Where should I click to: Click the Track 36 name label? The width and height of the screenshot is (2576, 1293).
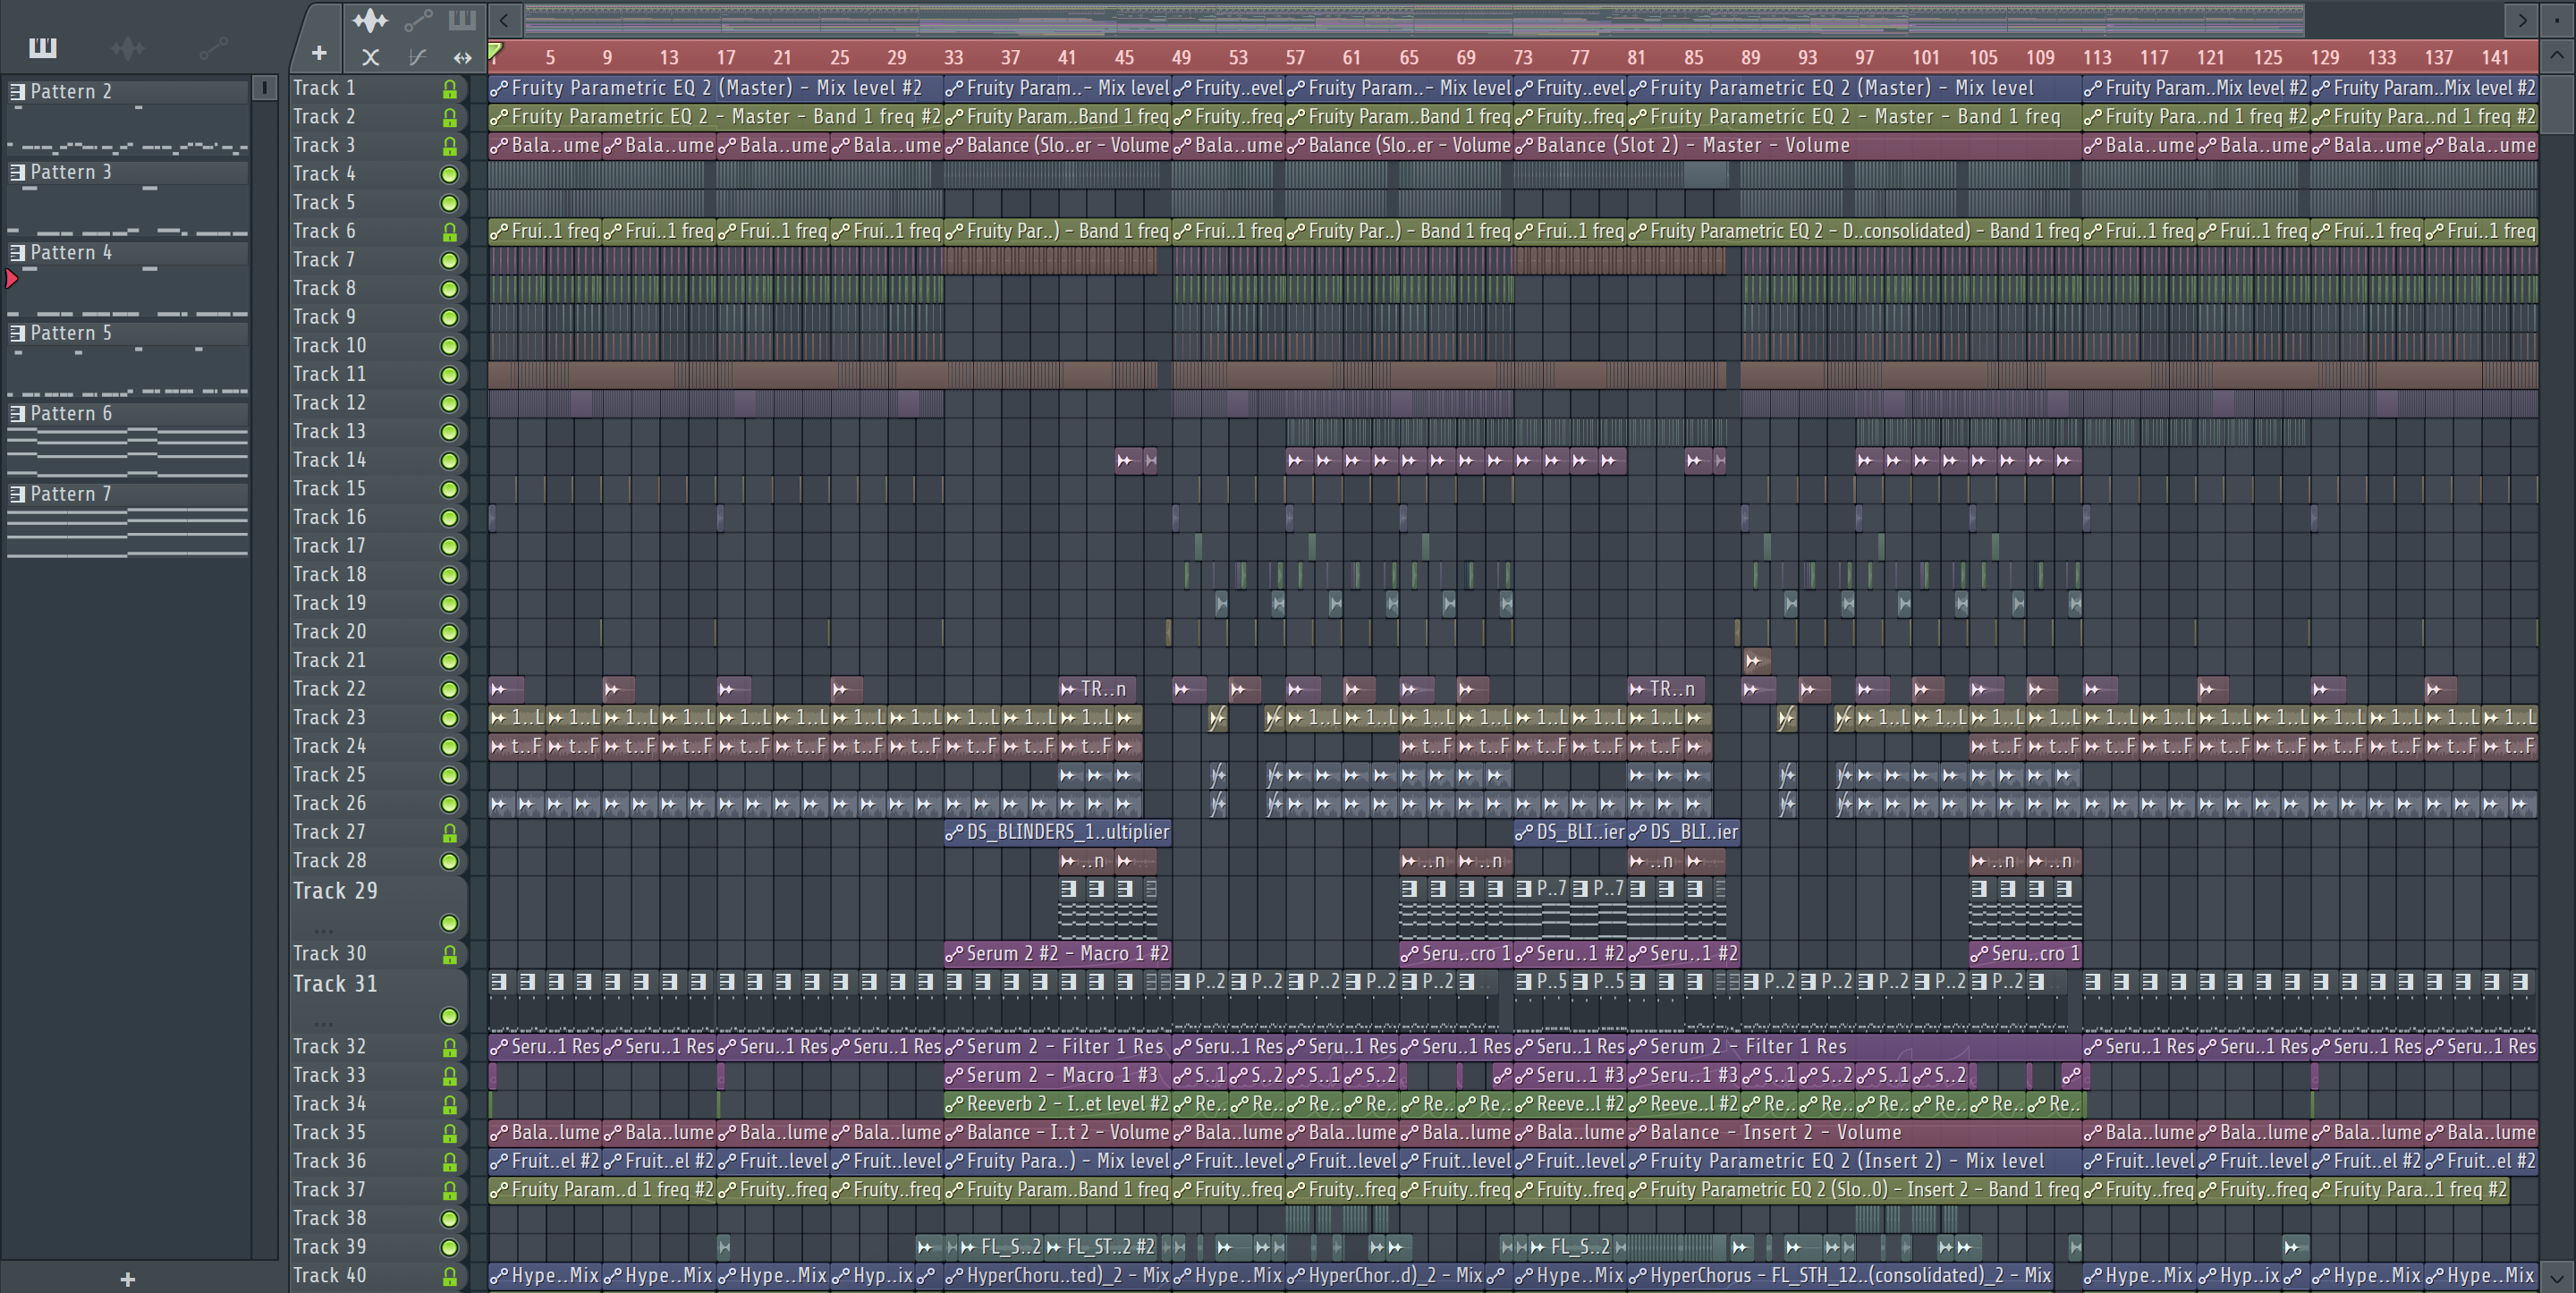(x=329, y=1161)
